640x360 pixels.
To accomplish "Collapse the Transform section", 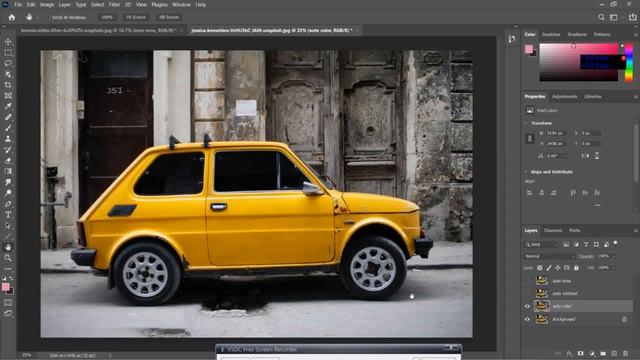I will pyautogui.click(x=526, y=123).
